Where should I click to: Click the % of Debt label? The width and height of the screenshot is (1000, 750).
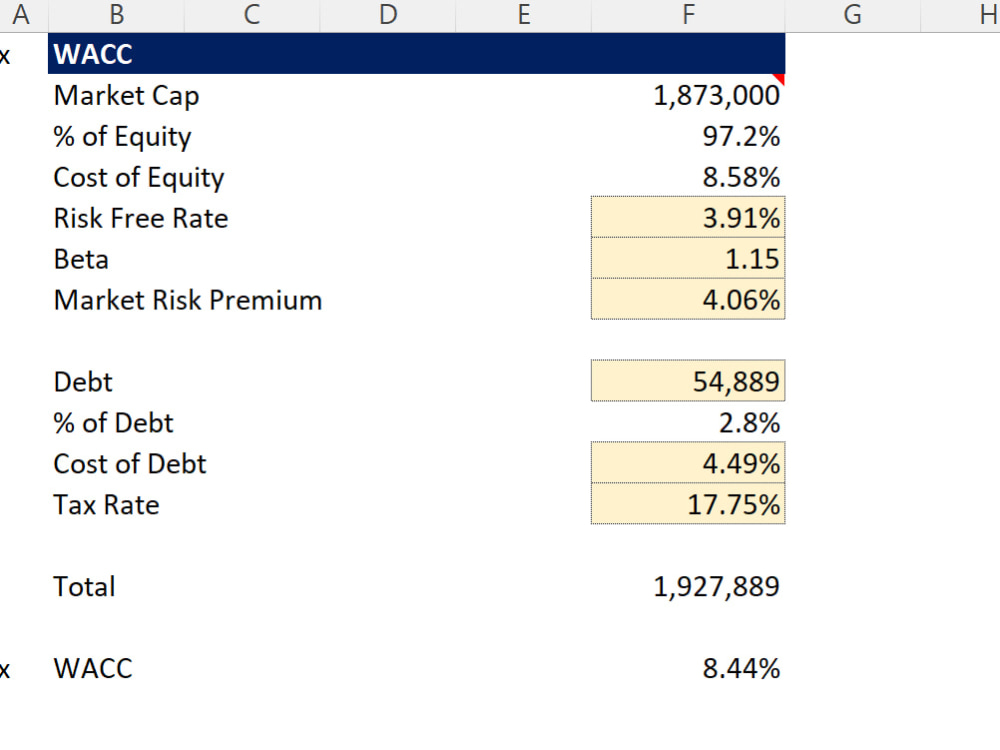point(114,423)
